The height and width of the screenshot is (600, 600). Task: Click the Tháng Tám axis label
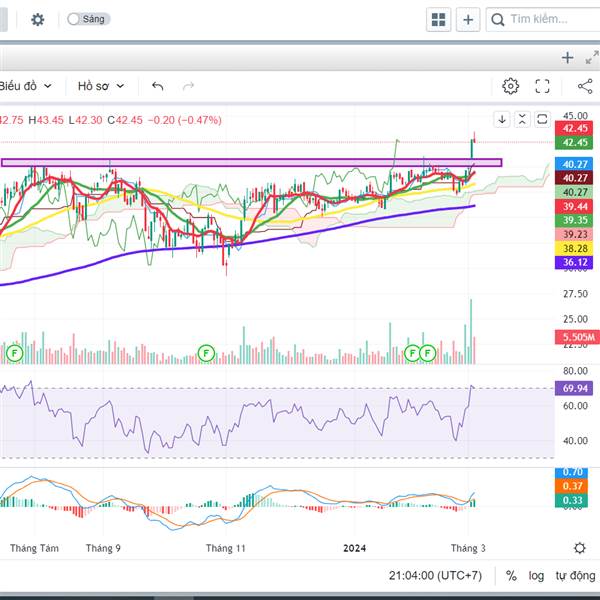click(34, 548)
